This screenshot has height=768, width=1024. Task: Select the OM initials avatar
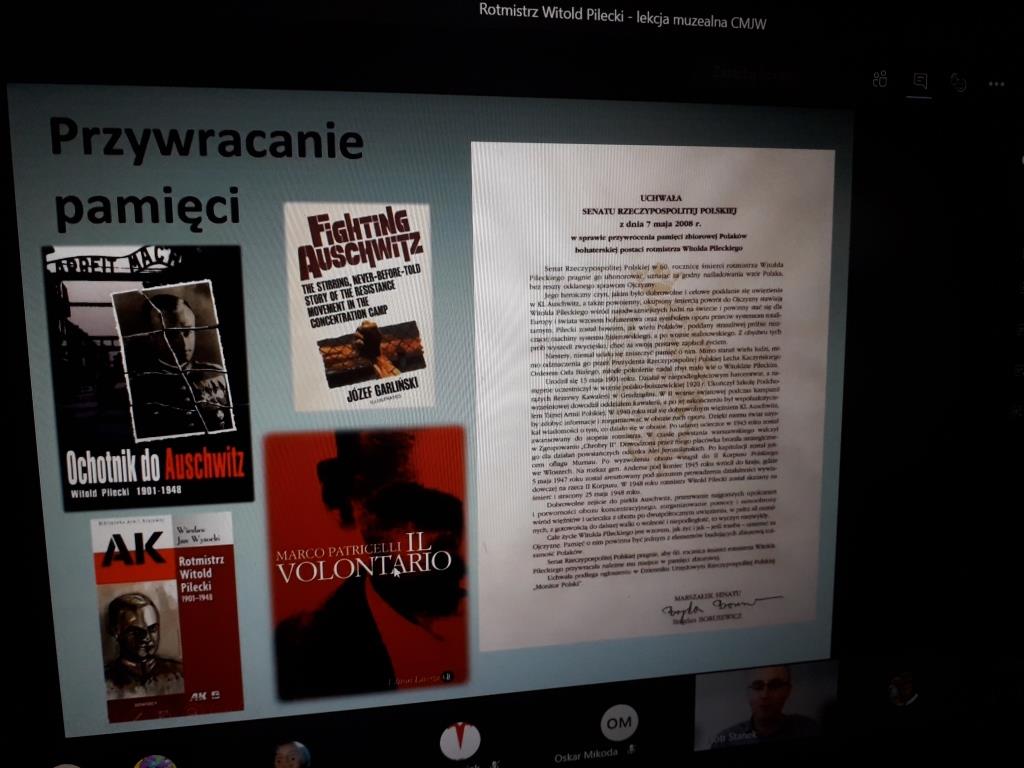point(619,723)
